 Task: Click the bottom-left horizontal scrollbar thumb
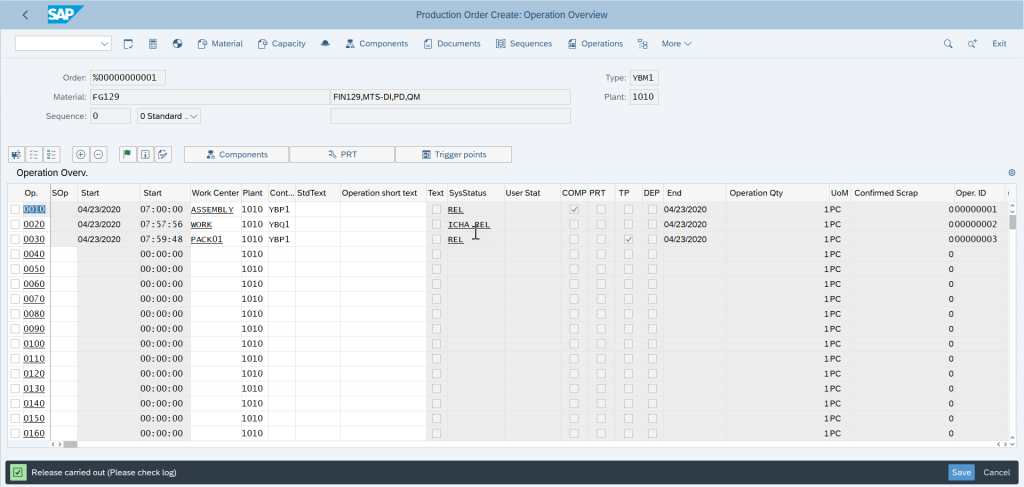pos(70,444)
